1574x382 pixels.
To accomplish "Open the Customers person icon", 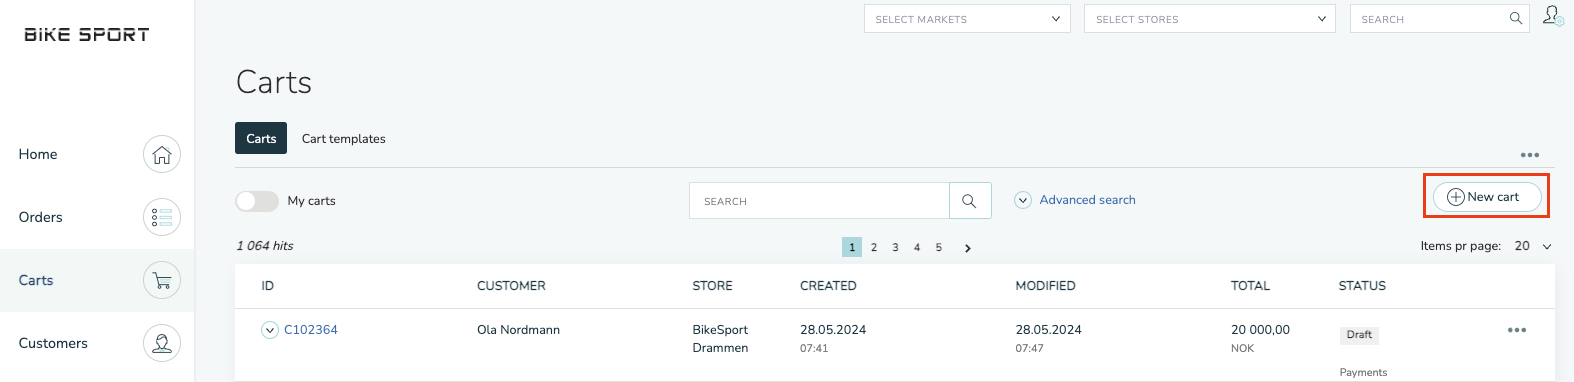I will tap(162, 343).
